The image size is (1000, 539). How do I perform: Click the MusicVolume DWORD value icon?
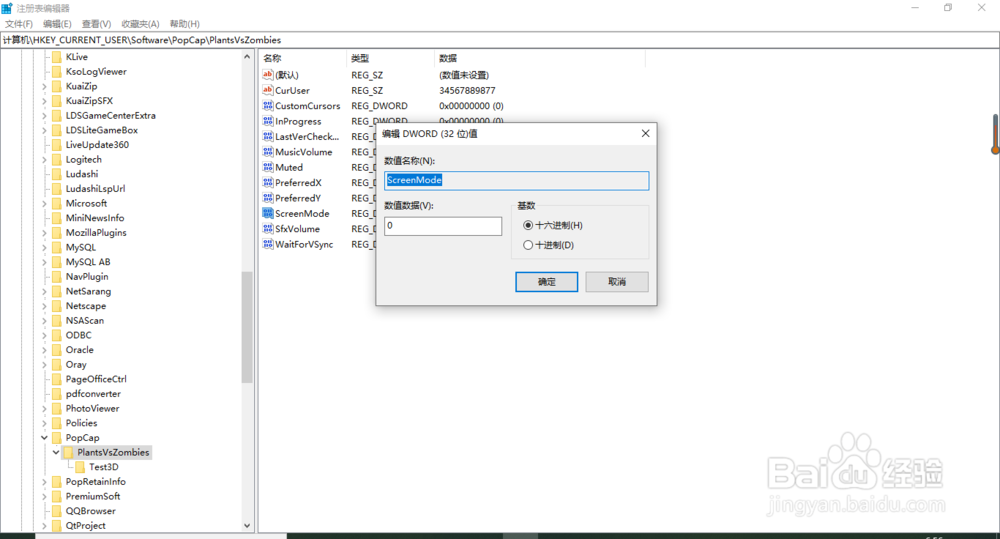268,151
